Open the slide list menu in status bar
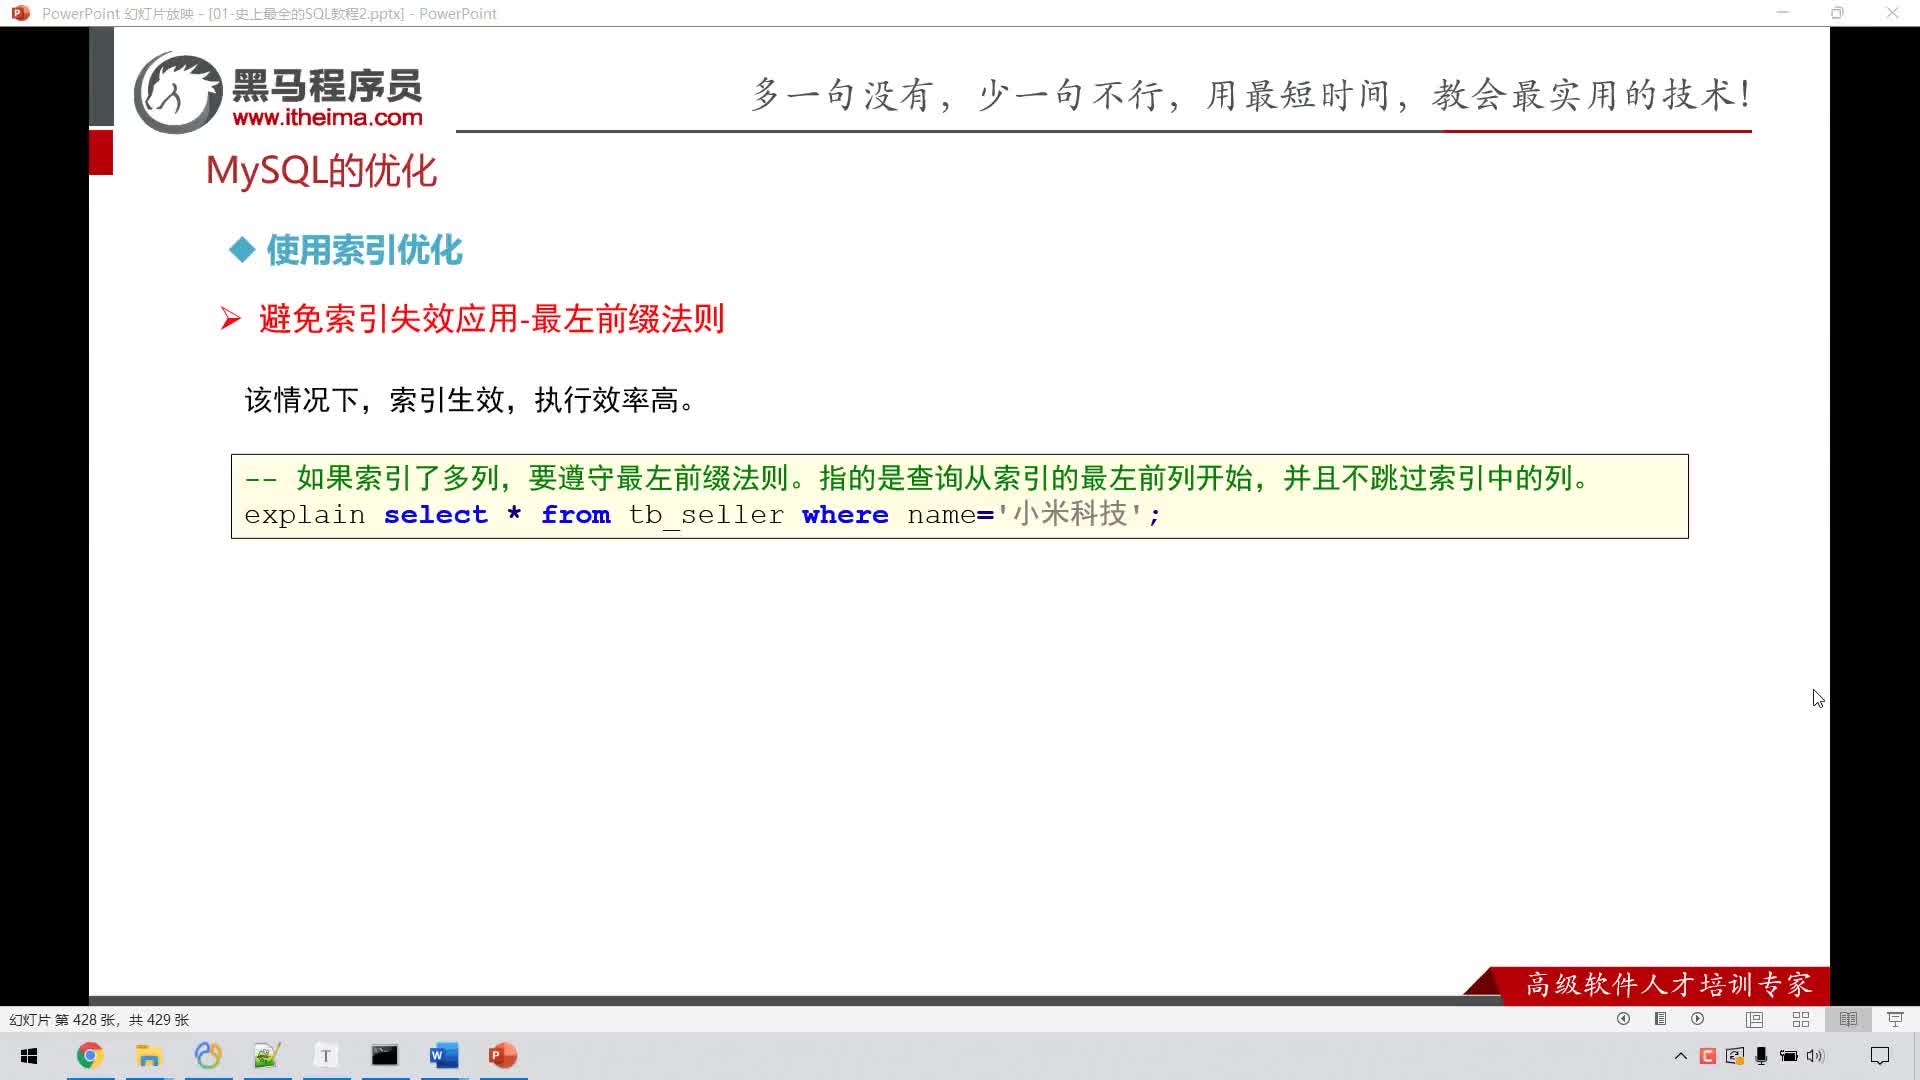This screenshot has width=1920, height=1080. pos(1660,1019)
